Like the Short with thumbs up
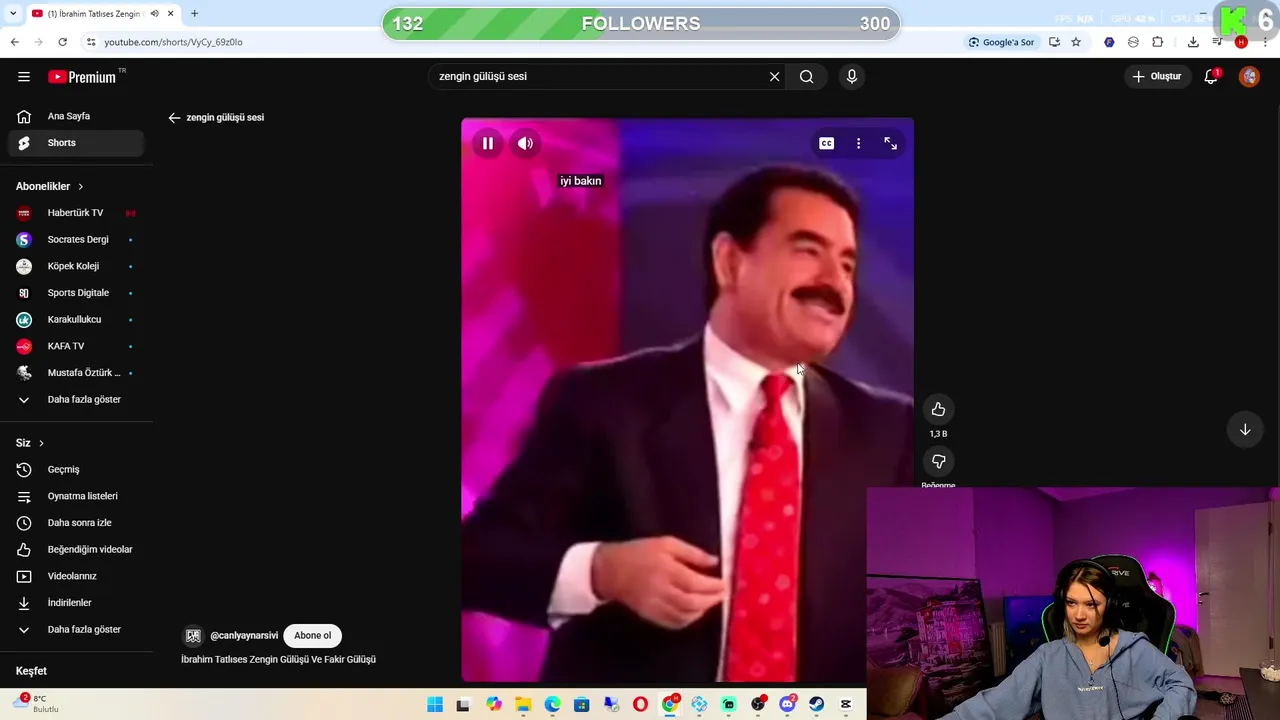Image resolution: width=1280 pixels, height=720 pixels. (x=938, y=409)
